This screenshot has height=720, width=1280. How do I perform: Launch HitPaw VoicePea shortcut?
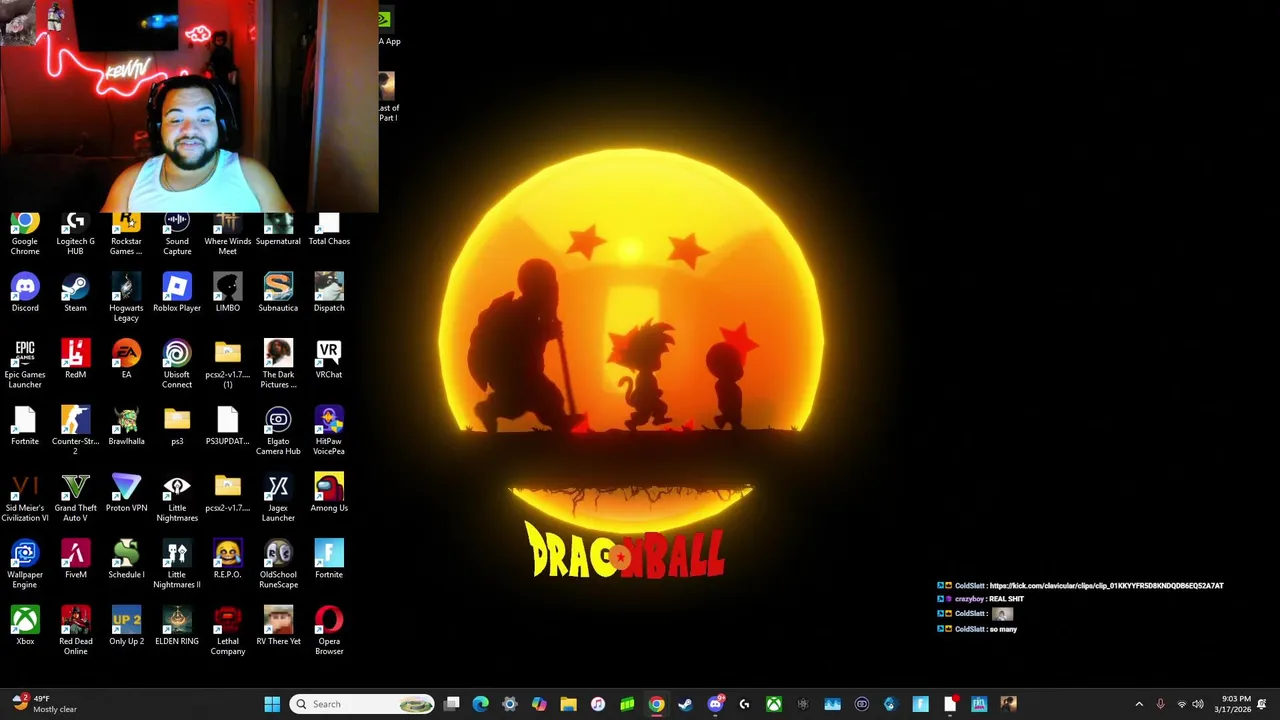[329, 431]
